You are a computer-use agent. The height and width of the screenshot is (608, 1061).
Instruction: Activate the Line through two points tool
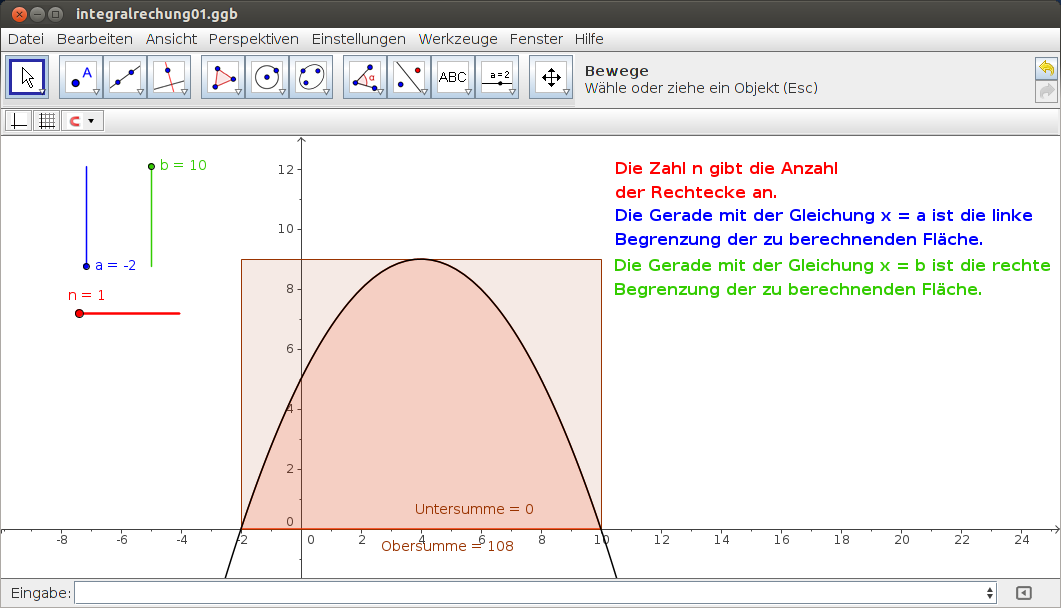tap(124, 77)
